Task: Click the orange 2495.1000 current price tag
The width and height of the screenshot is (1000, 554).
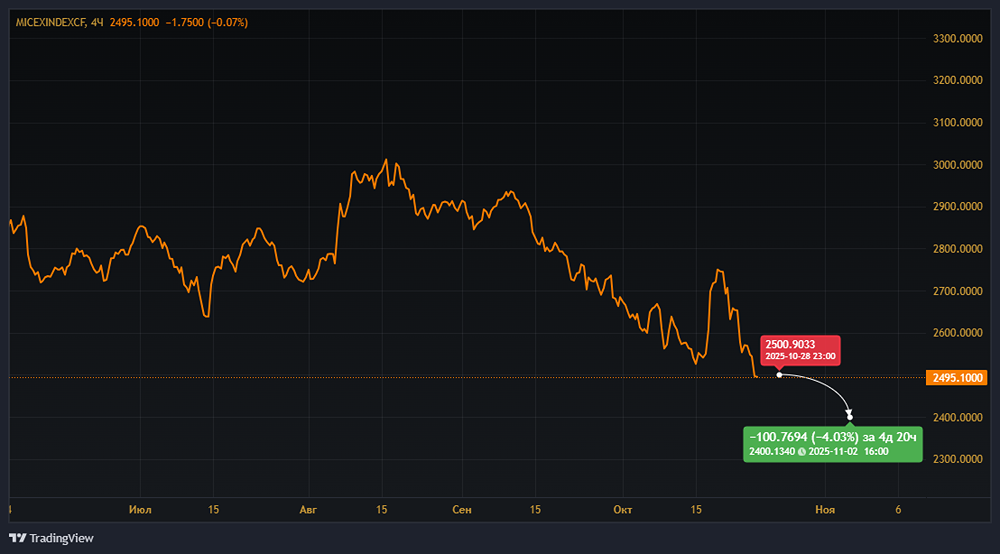Action: tap(958, 377)
